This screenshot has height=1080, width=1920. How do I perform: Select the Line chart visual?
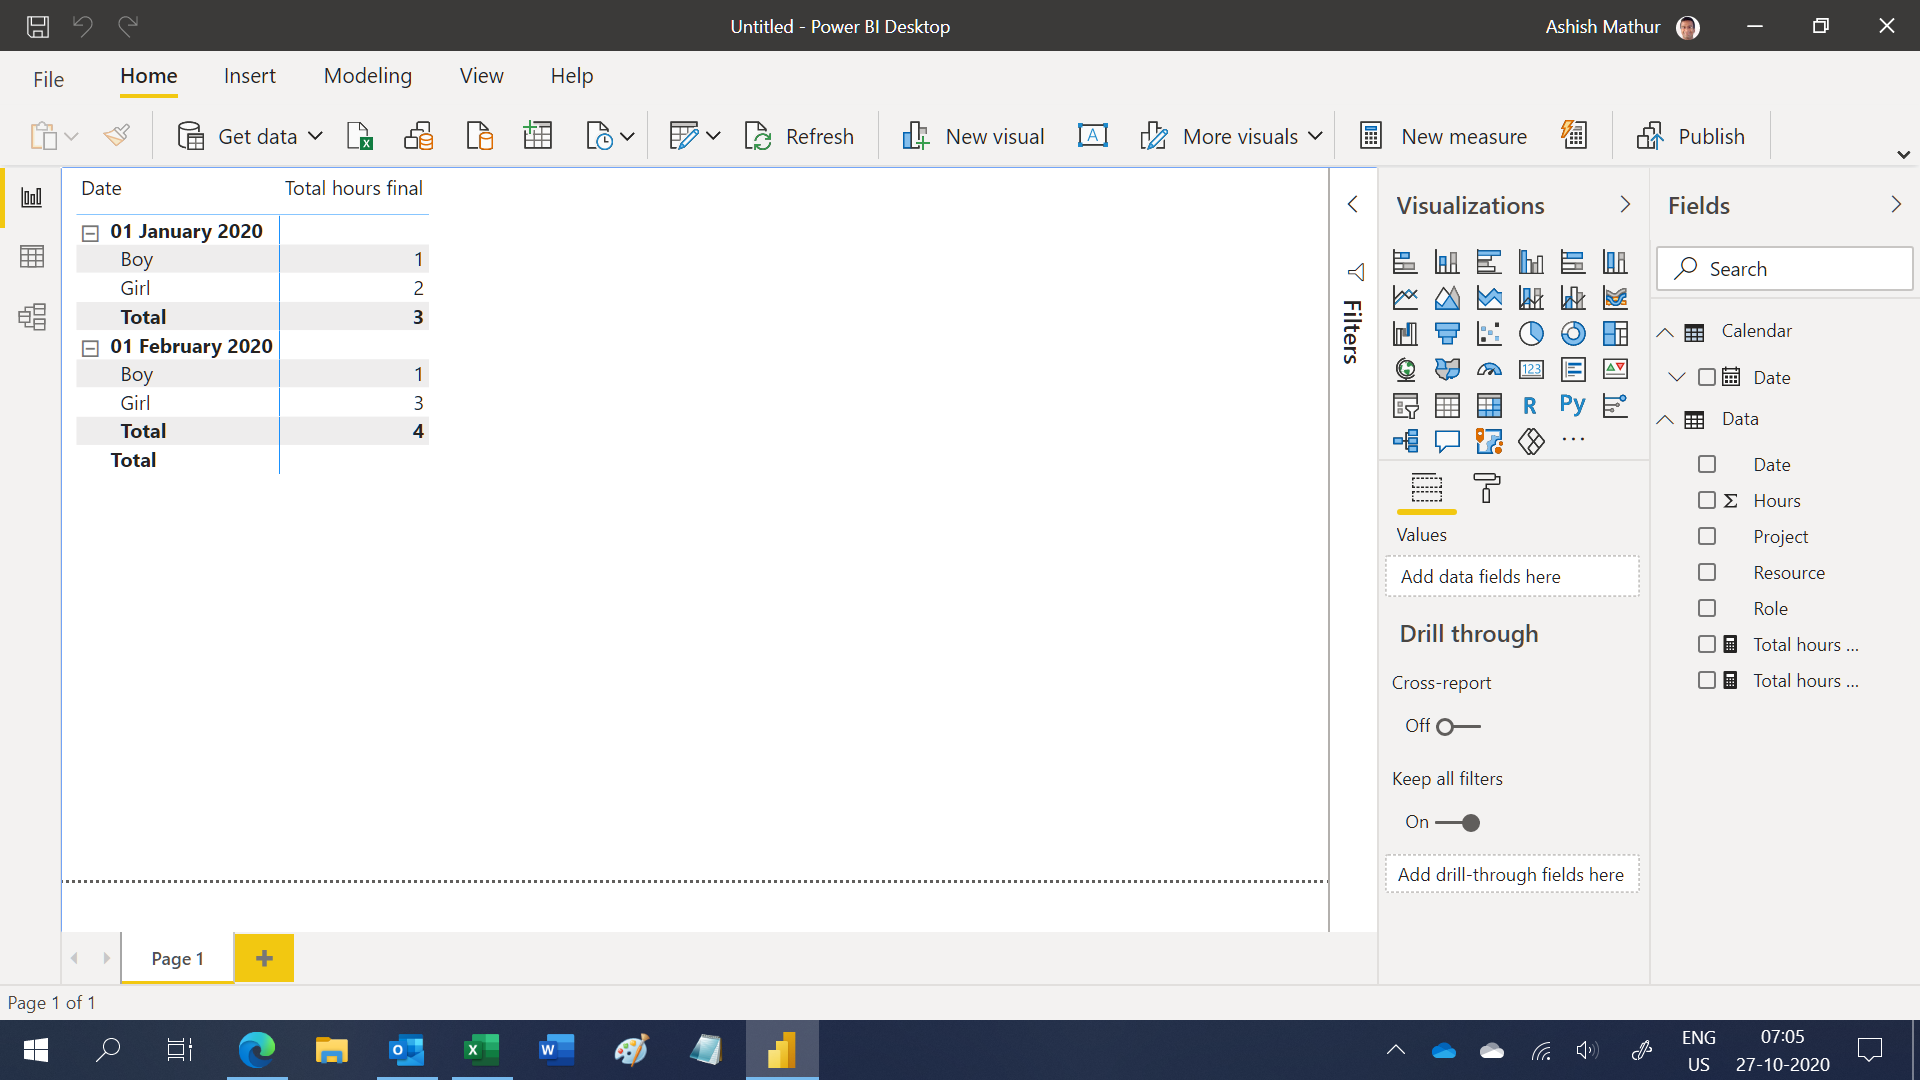[x=1405, y=298]
